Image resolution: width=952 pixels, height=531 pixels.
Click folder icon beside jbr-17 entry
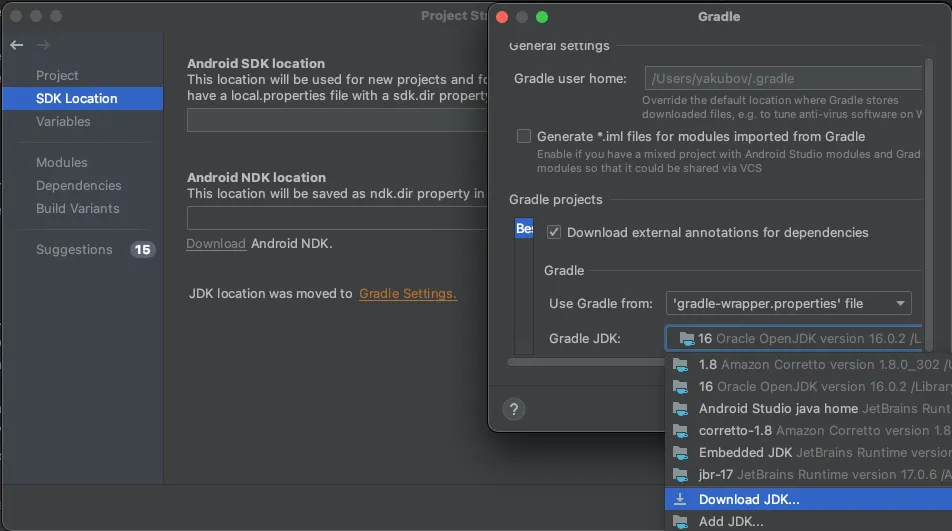coord(681,475)
